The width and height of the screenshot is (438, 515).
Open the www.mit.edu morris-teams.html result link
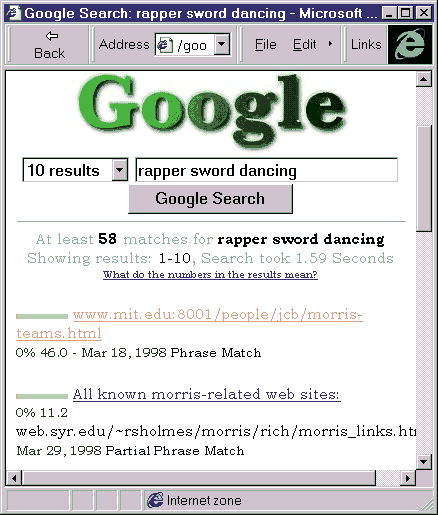point(189,324)
